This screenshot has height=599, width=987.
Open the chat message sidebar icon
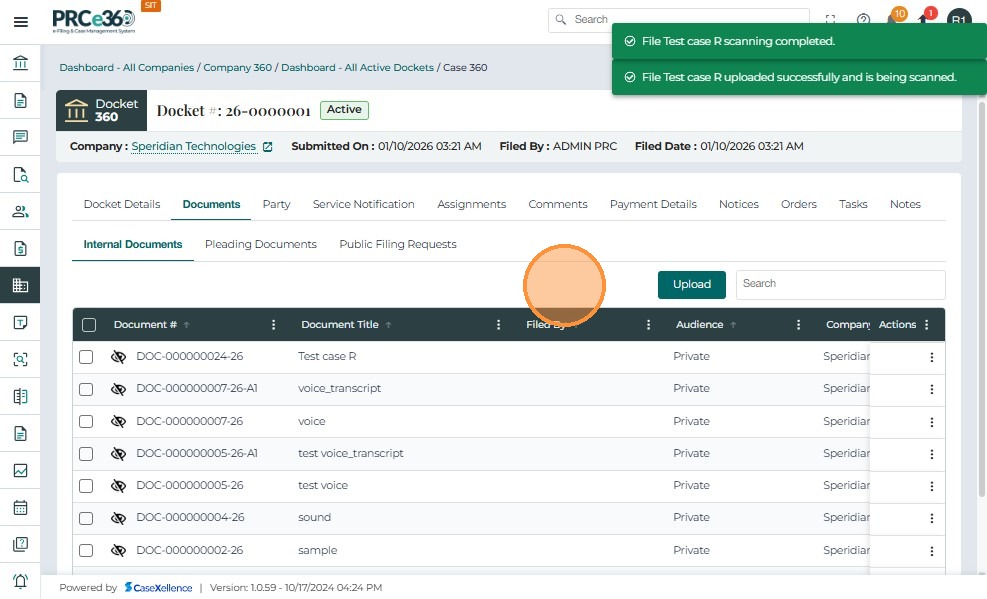point(20,137)
